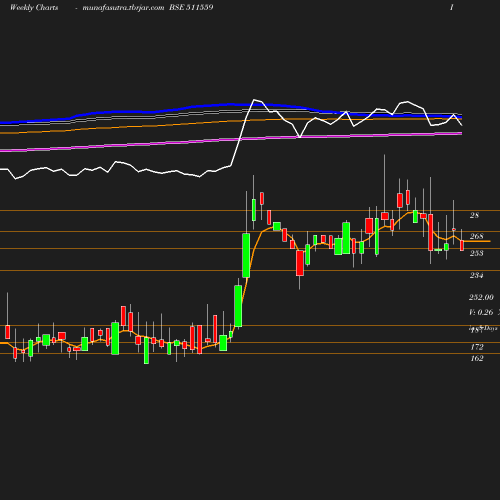Click the 'BSE 511559' symbol label
The image size is (500, 500).
(x=191, y=7)
